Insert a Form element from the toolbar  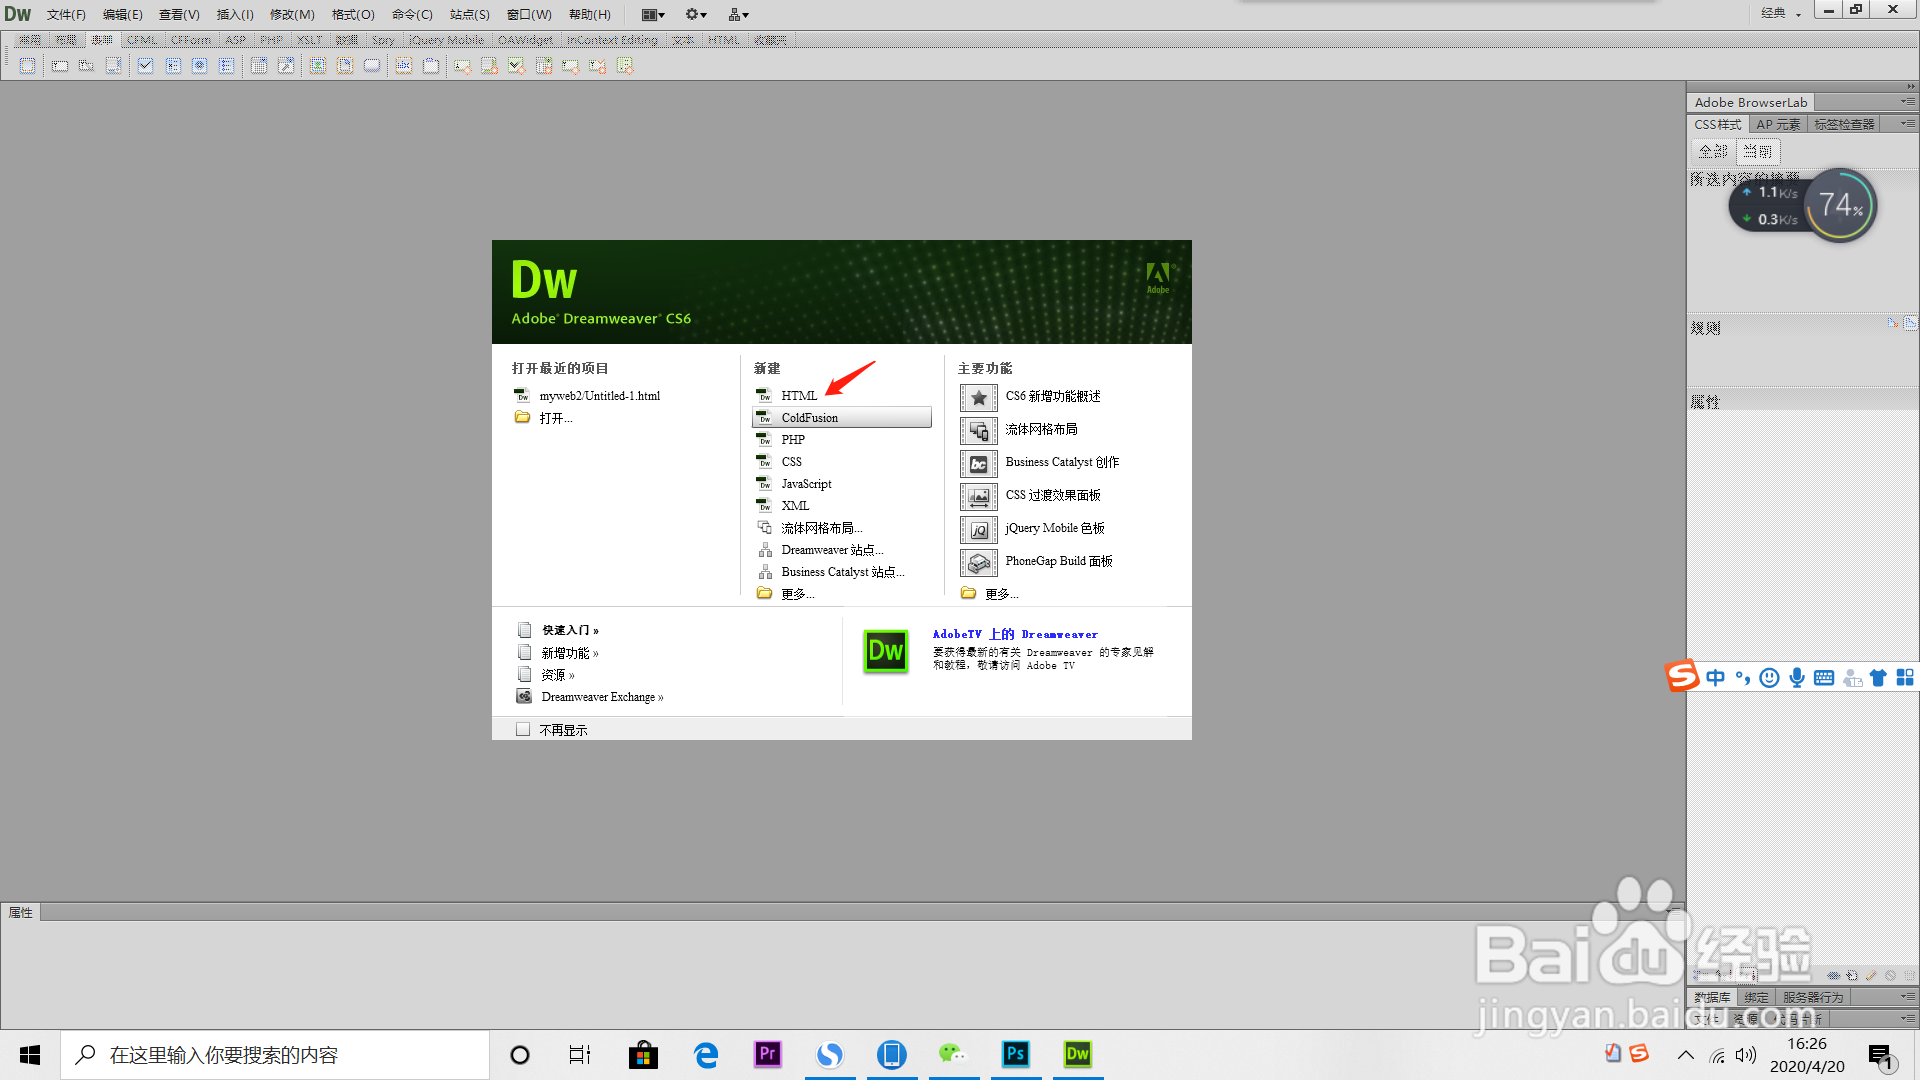(27, 66)
